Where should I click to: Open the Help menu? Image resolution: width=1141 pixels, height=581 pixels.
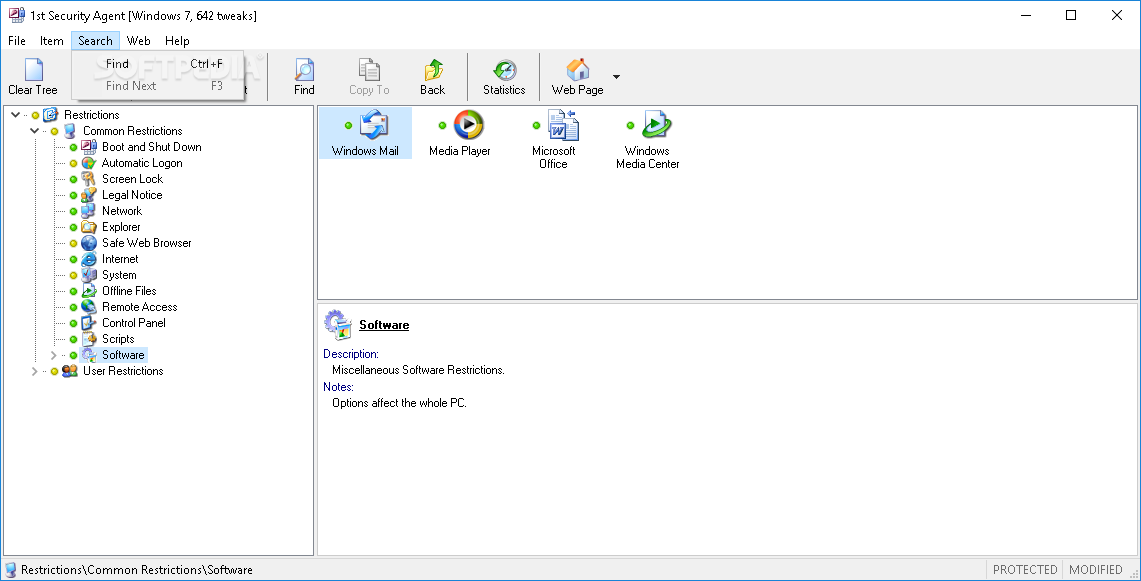pos(177,41)
